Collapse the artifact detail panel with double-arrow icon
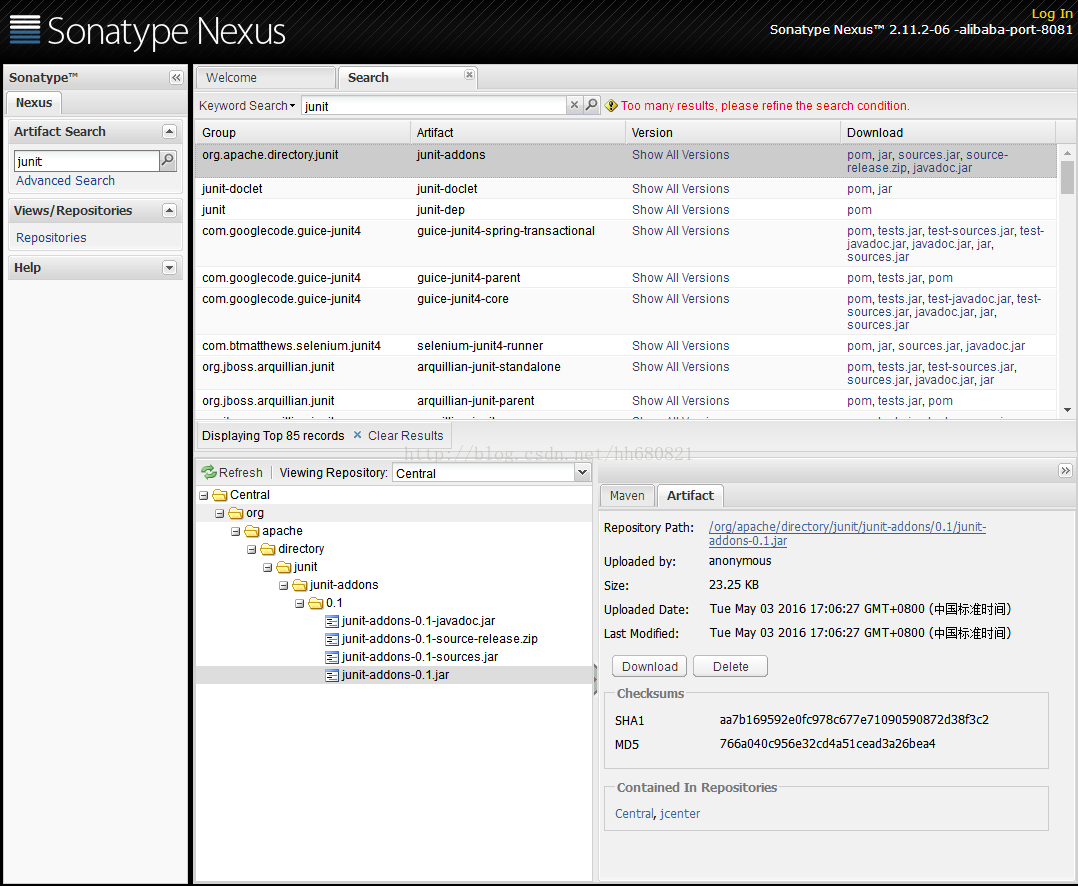 [x=1065, y=471]
